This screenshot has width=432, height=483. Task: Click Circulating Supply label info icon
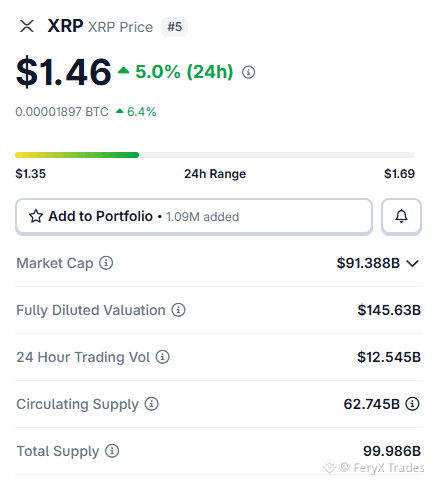151,404
